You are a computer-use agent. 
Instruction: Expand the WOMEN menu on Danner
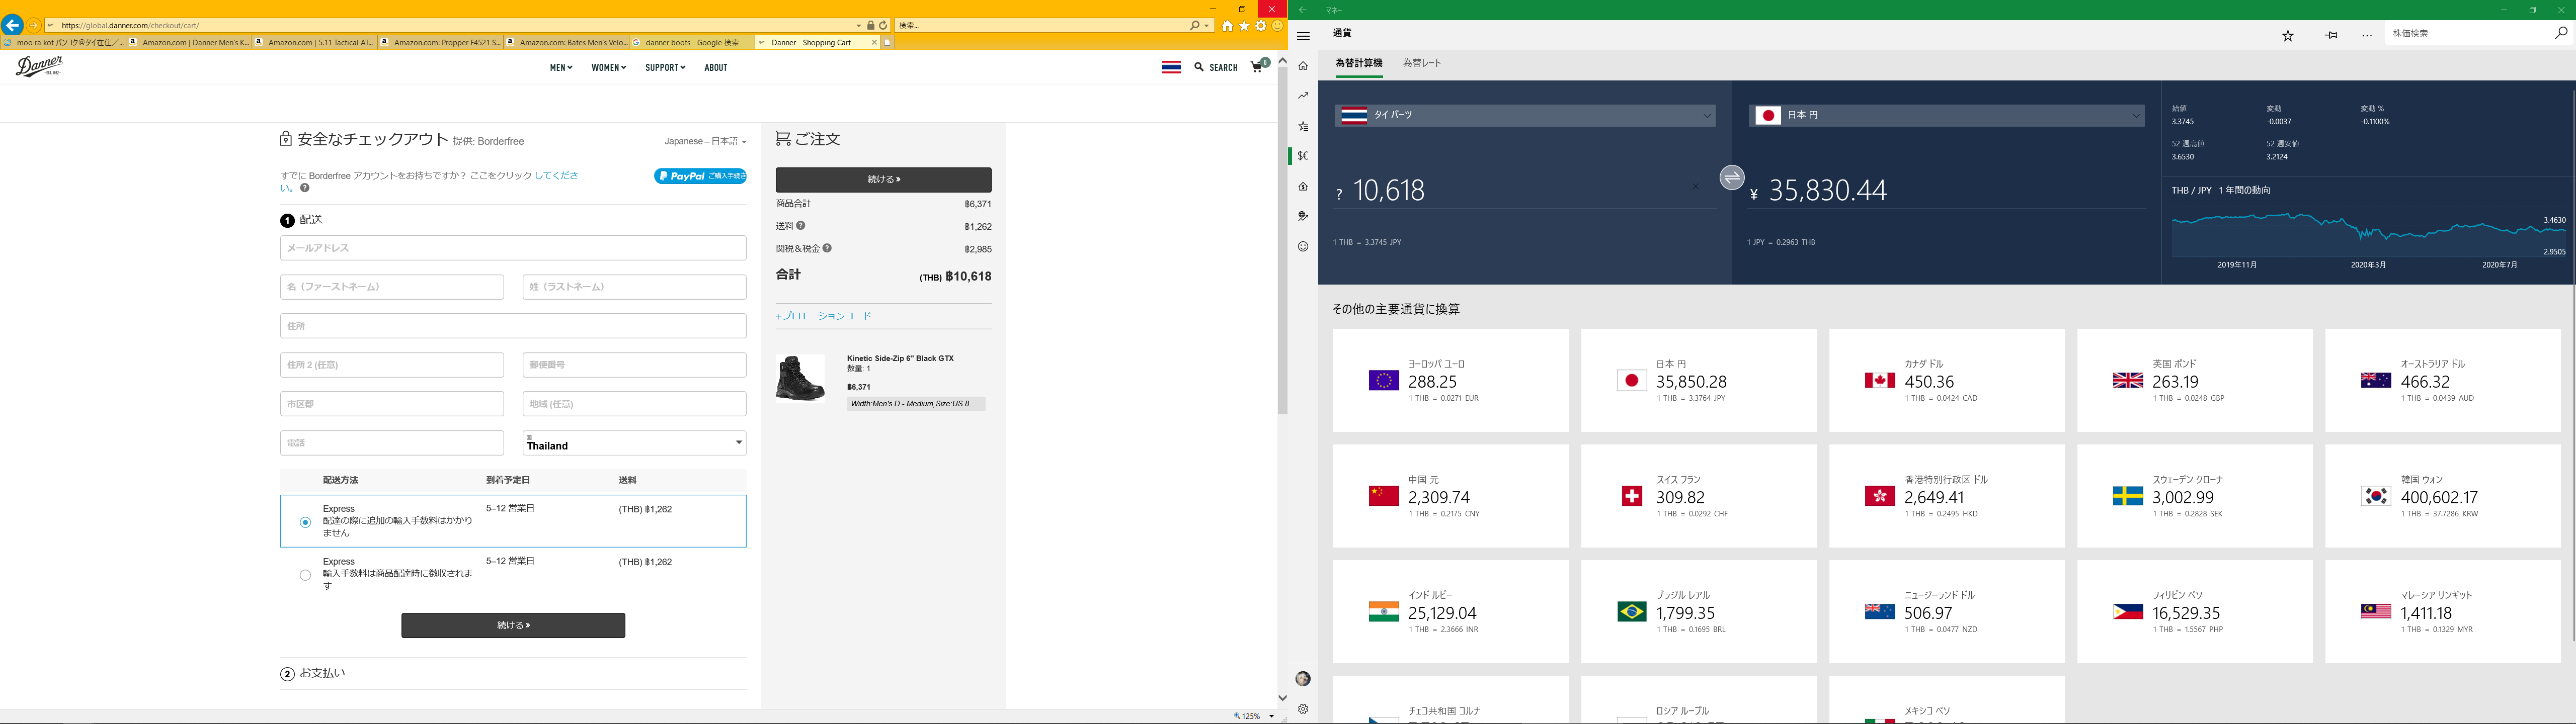[608, 67]
